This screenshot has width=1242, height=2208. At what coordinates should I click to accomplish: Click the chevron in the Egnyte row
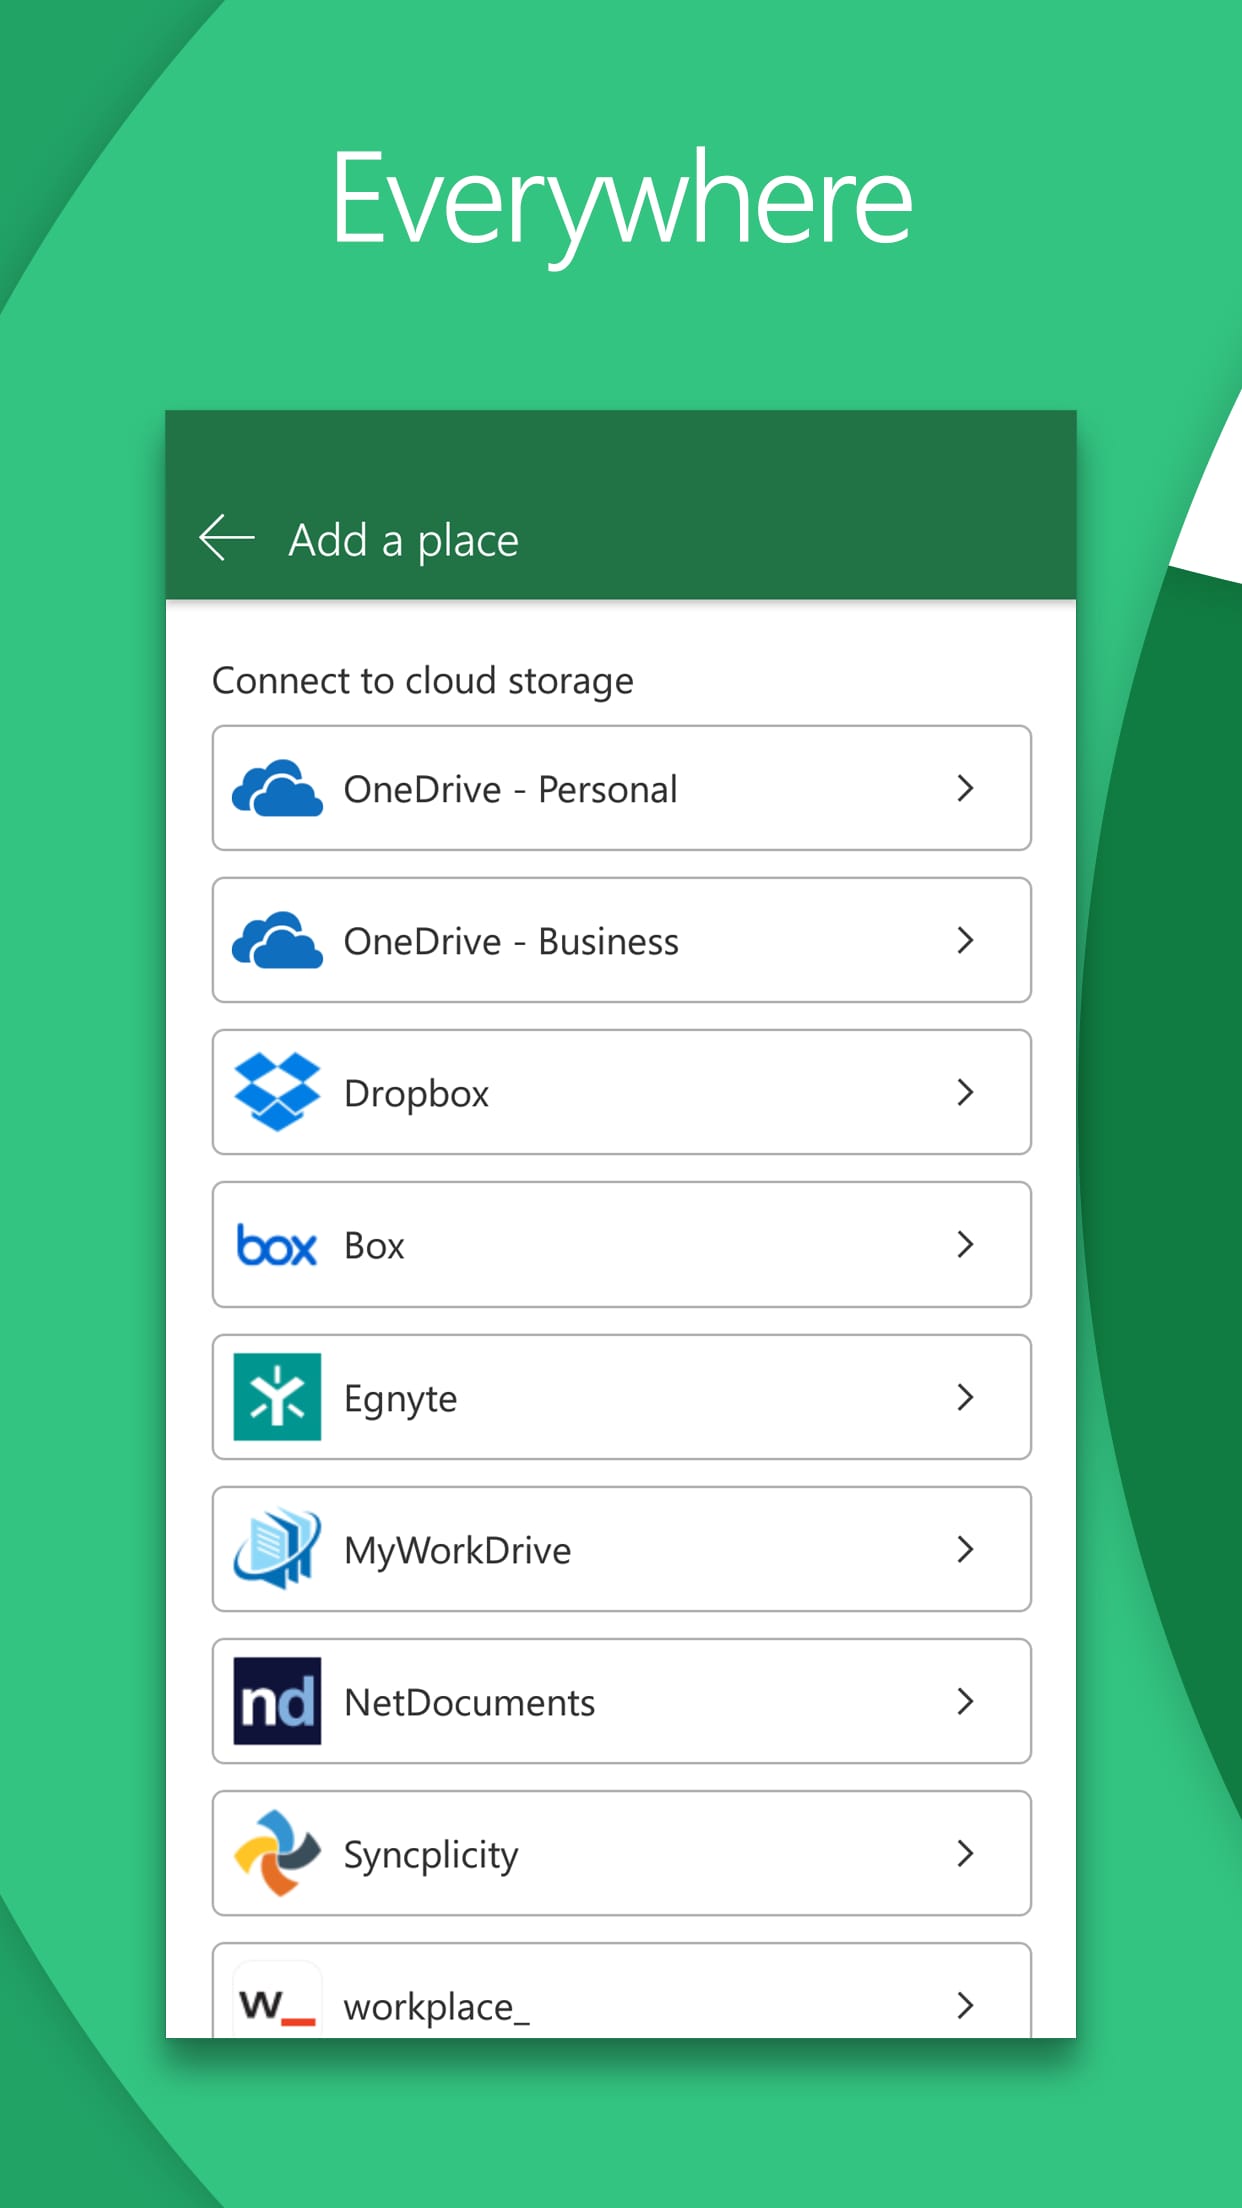tap(965, 1397)
